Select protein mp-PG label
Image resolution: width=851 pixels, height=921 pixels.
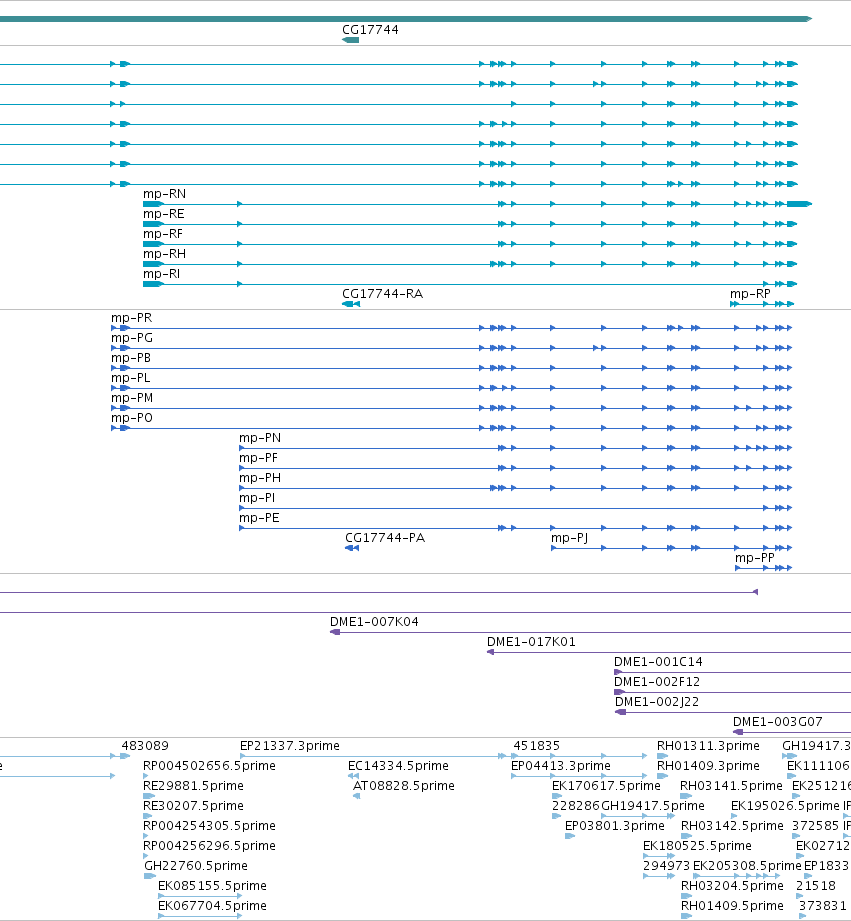[132, 338]
